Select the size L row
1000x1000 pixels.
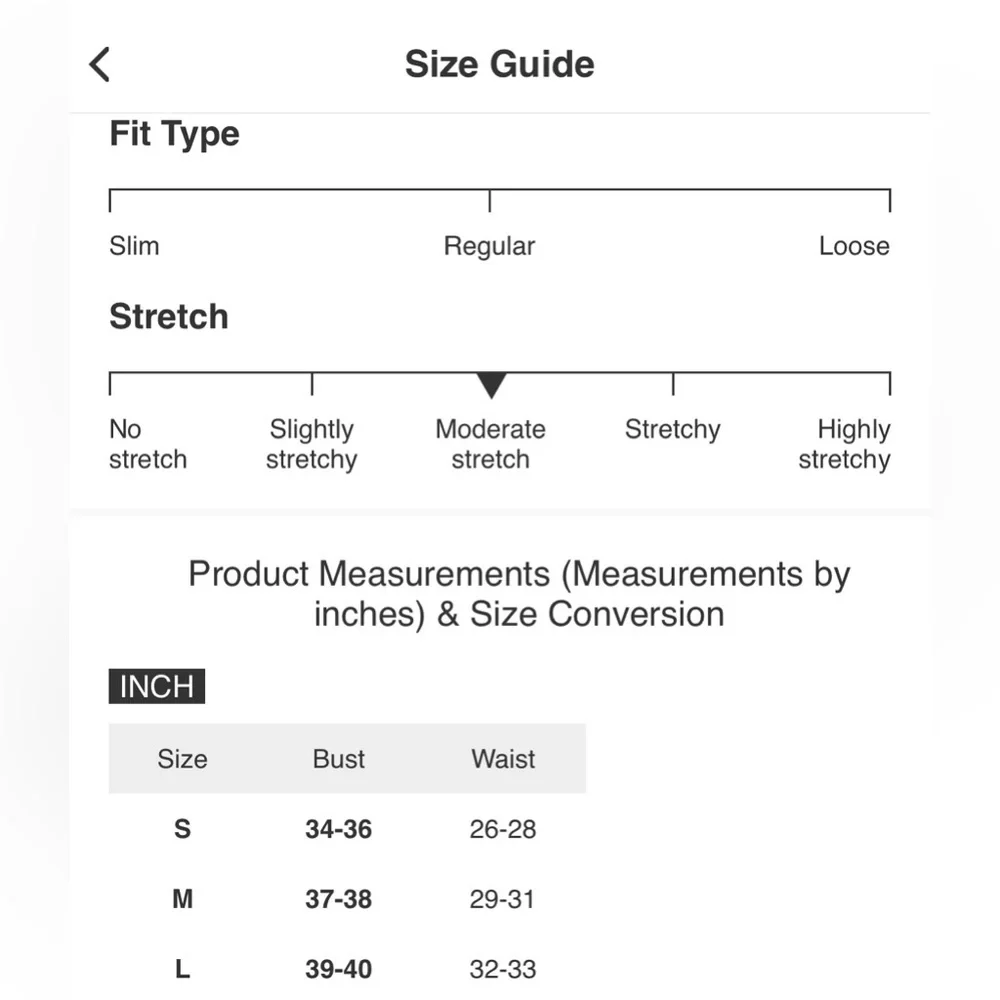click(x=182, y=969)
